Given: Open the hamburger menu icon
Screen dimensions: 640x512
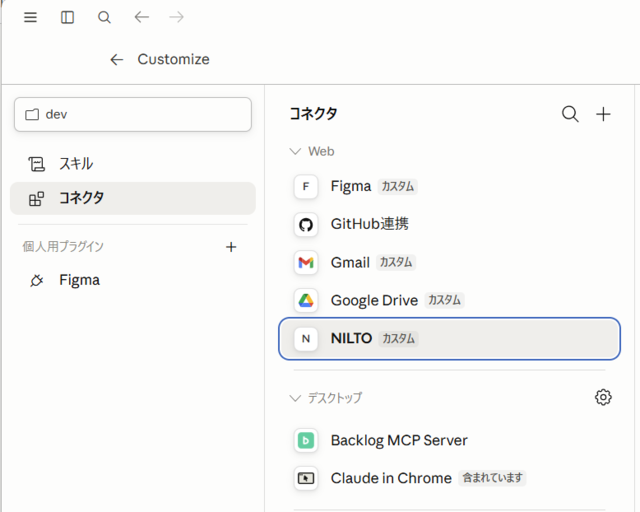Looking at the screenshot, I should point(30,17).
